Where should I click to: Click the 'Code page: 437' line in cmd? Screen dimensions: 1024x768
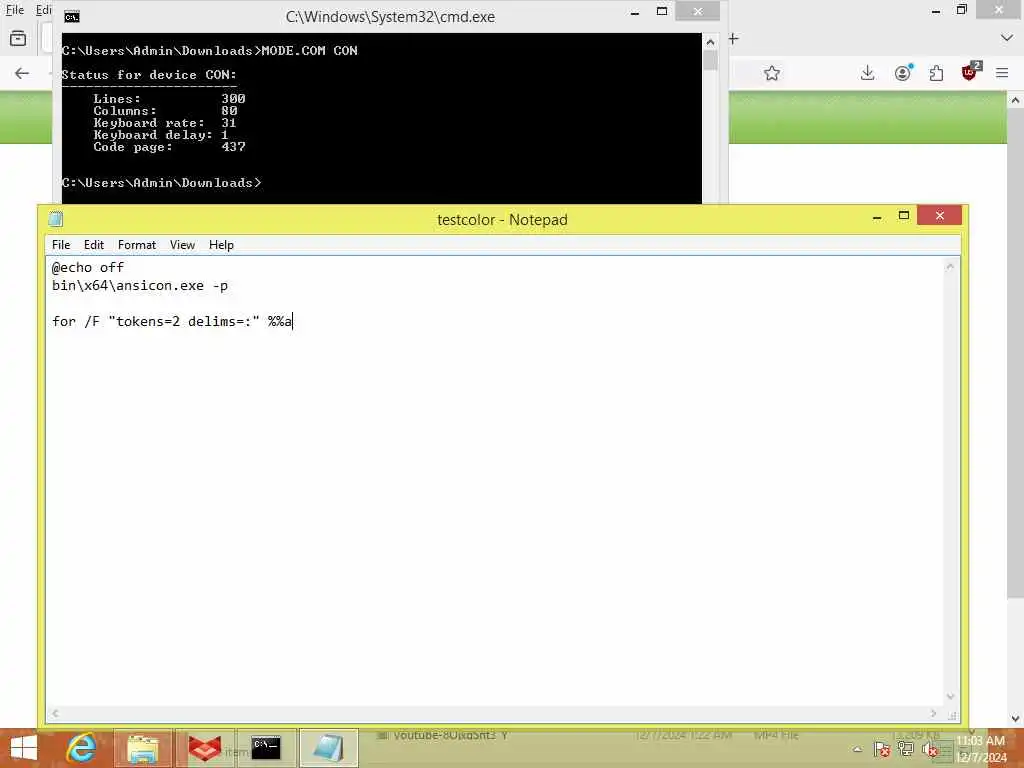(x=169, y=147)
